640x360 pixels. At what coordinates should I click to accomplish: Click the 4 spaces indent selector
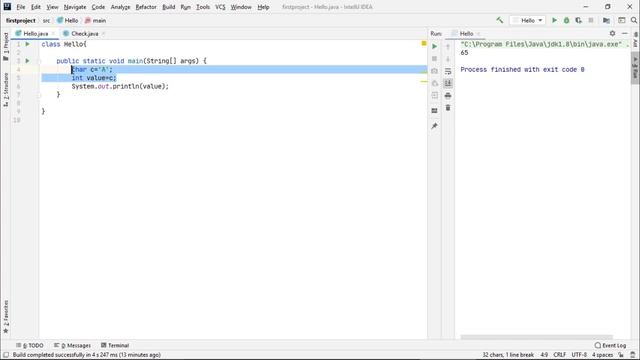pos(602,355)
